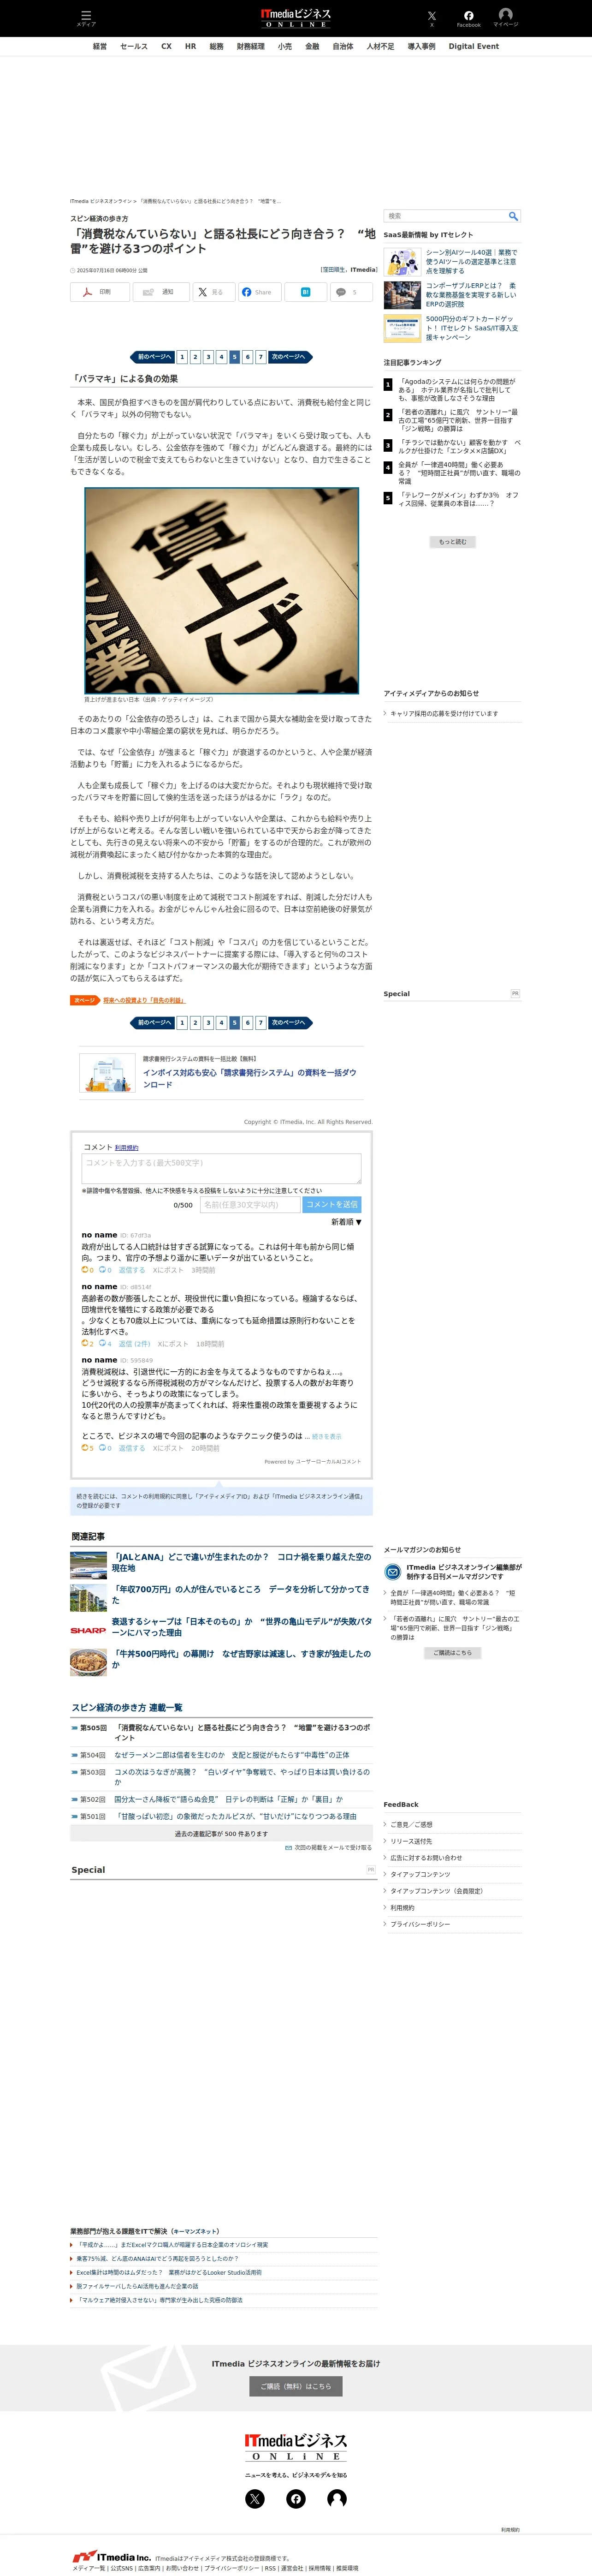Click the search magnifier icon

[513, 216]
